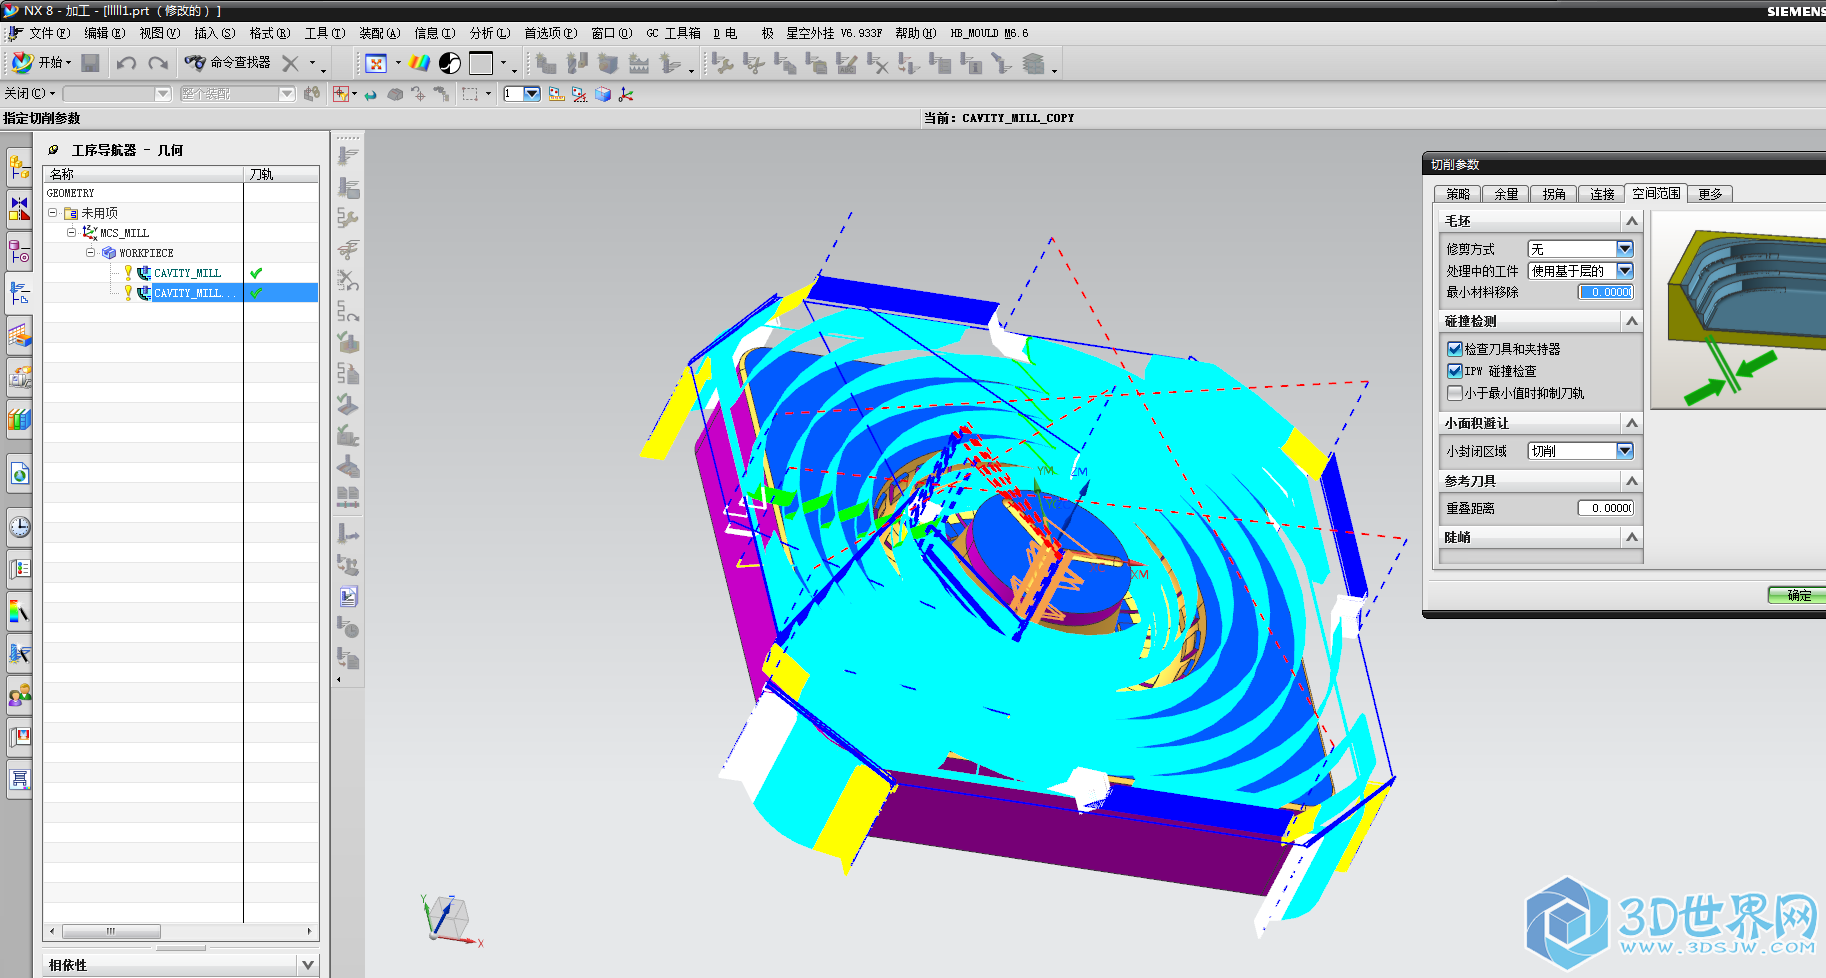This screenshot has height=978, width=1826.
Task: Open the Command Finder binoculars icon
Action: [195, 63]
